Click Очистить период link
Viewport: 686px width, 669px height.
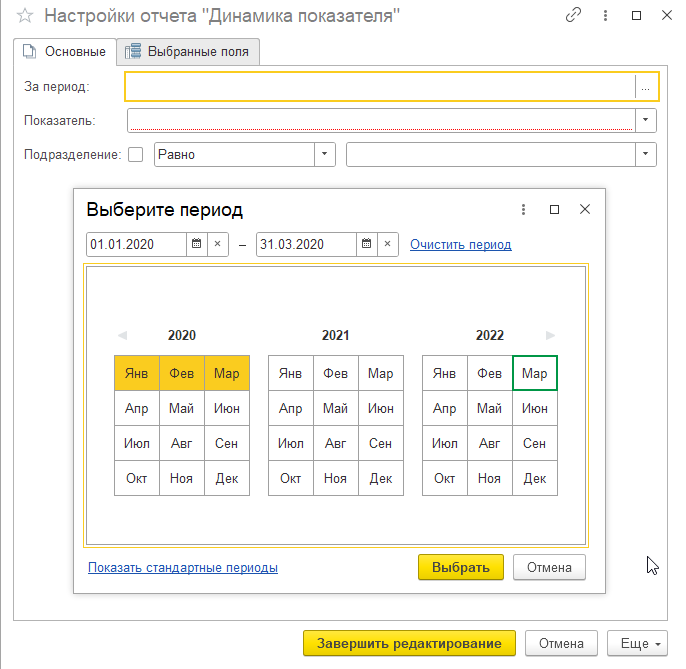click(x=461, y=244)
